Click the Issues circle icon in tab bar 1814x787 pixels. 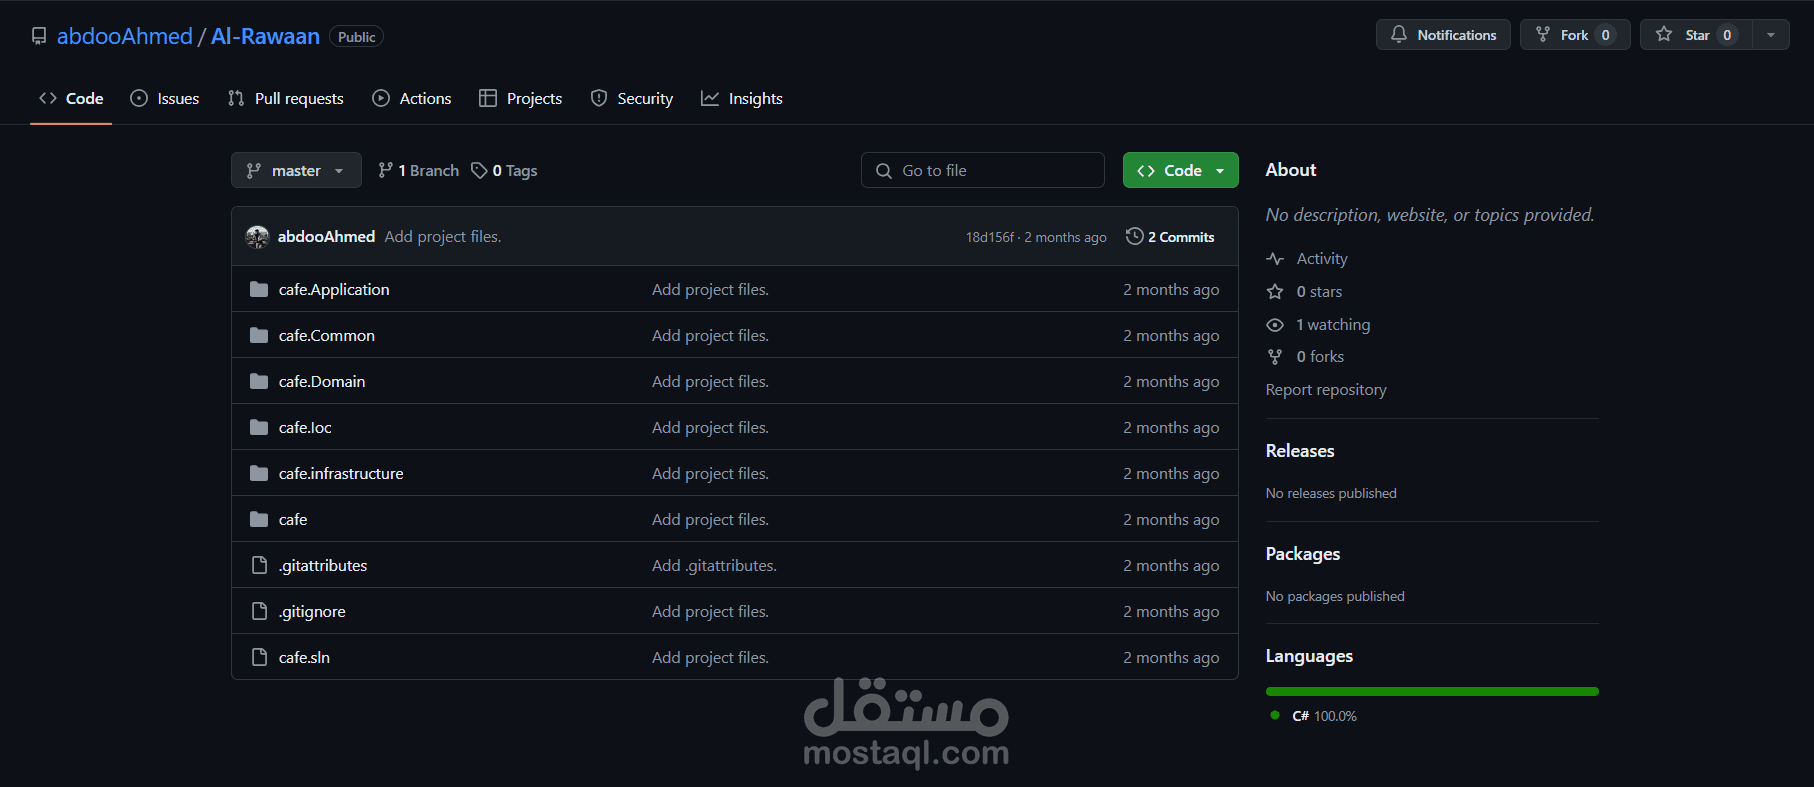[139, 98]
